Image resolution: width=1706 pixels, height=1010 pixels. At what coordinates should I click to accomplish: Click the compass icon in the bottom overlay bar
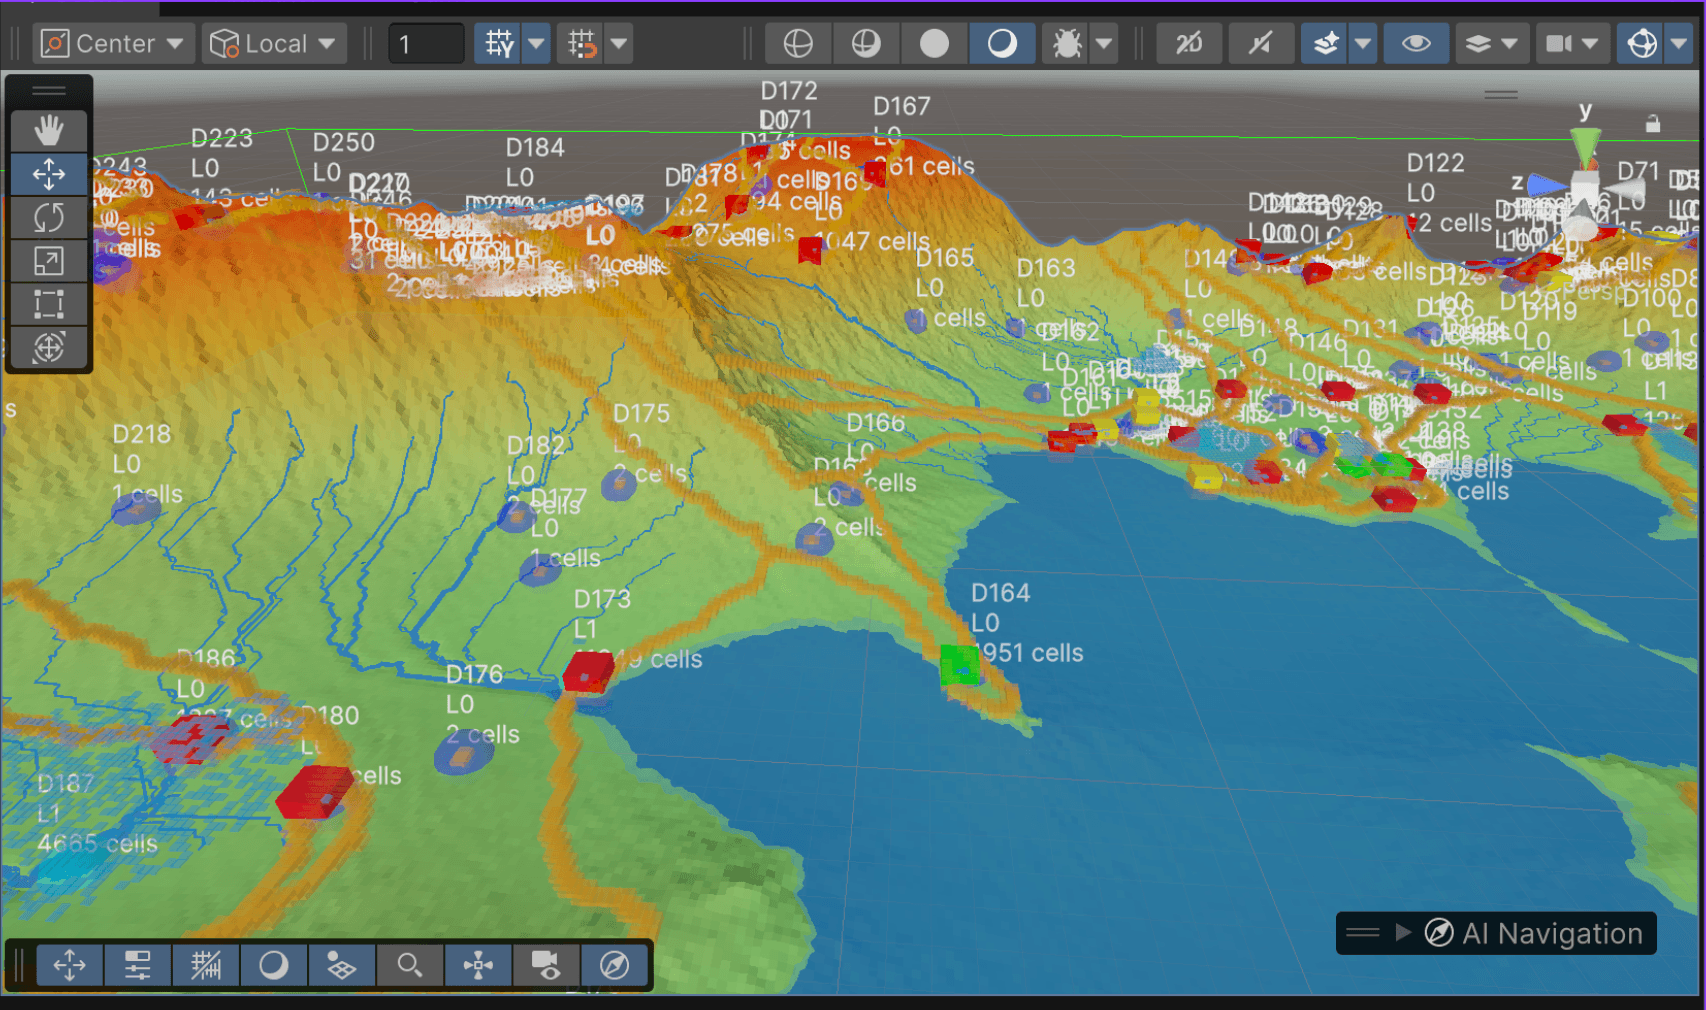tap(614, 965)
